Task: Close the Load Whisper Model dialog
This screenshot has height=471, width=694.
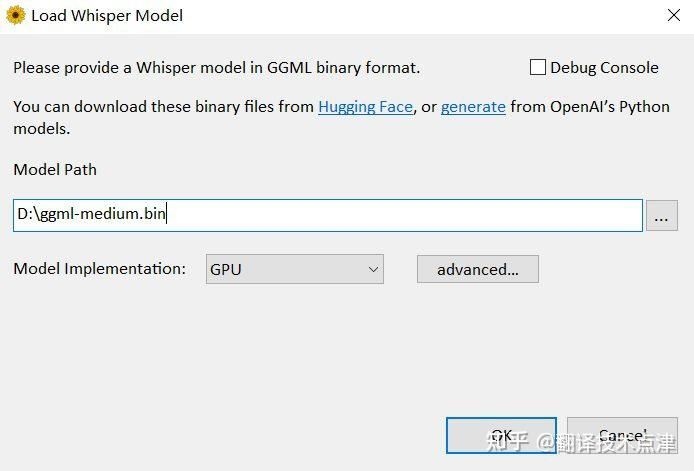Action: tap(674, 15)
